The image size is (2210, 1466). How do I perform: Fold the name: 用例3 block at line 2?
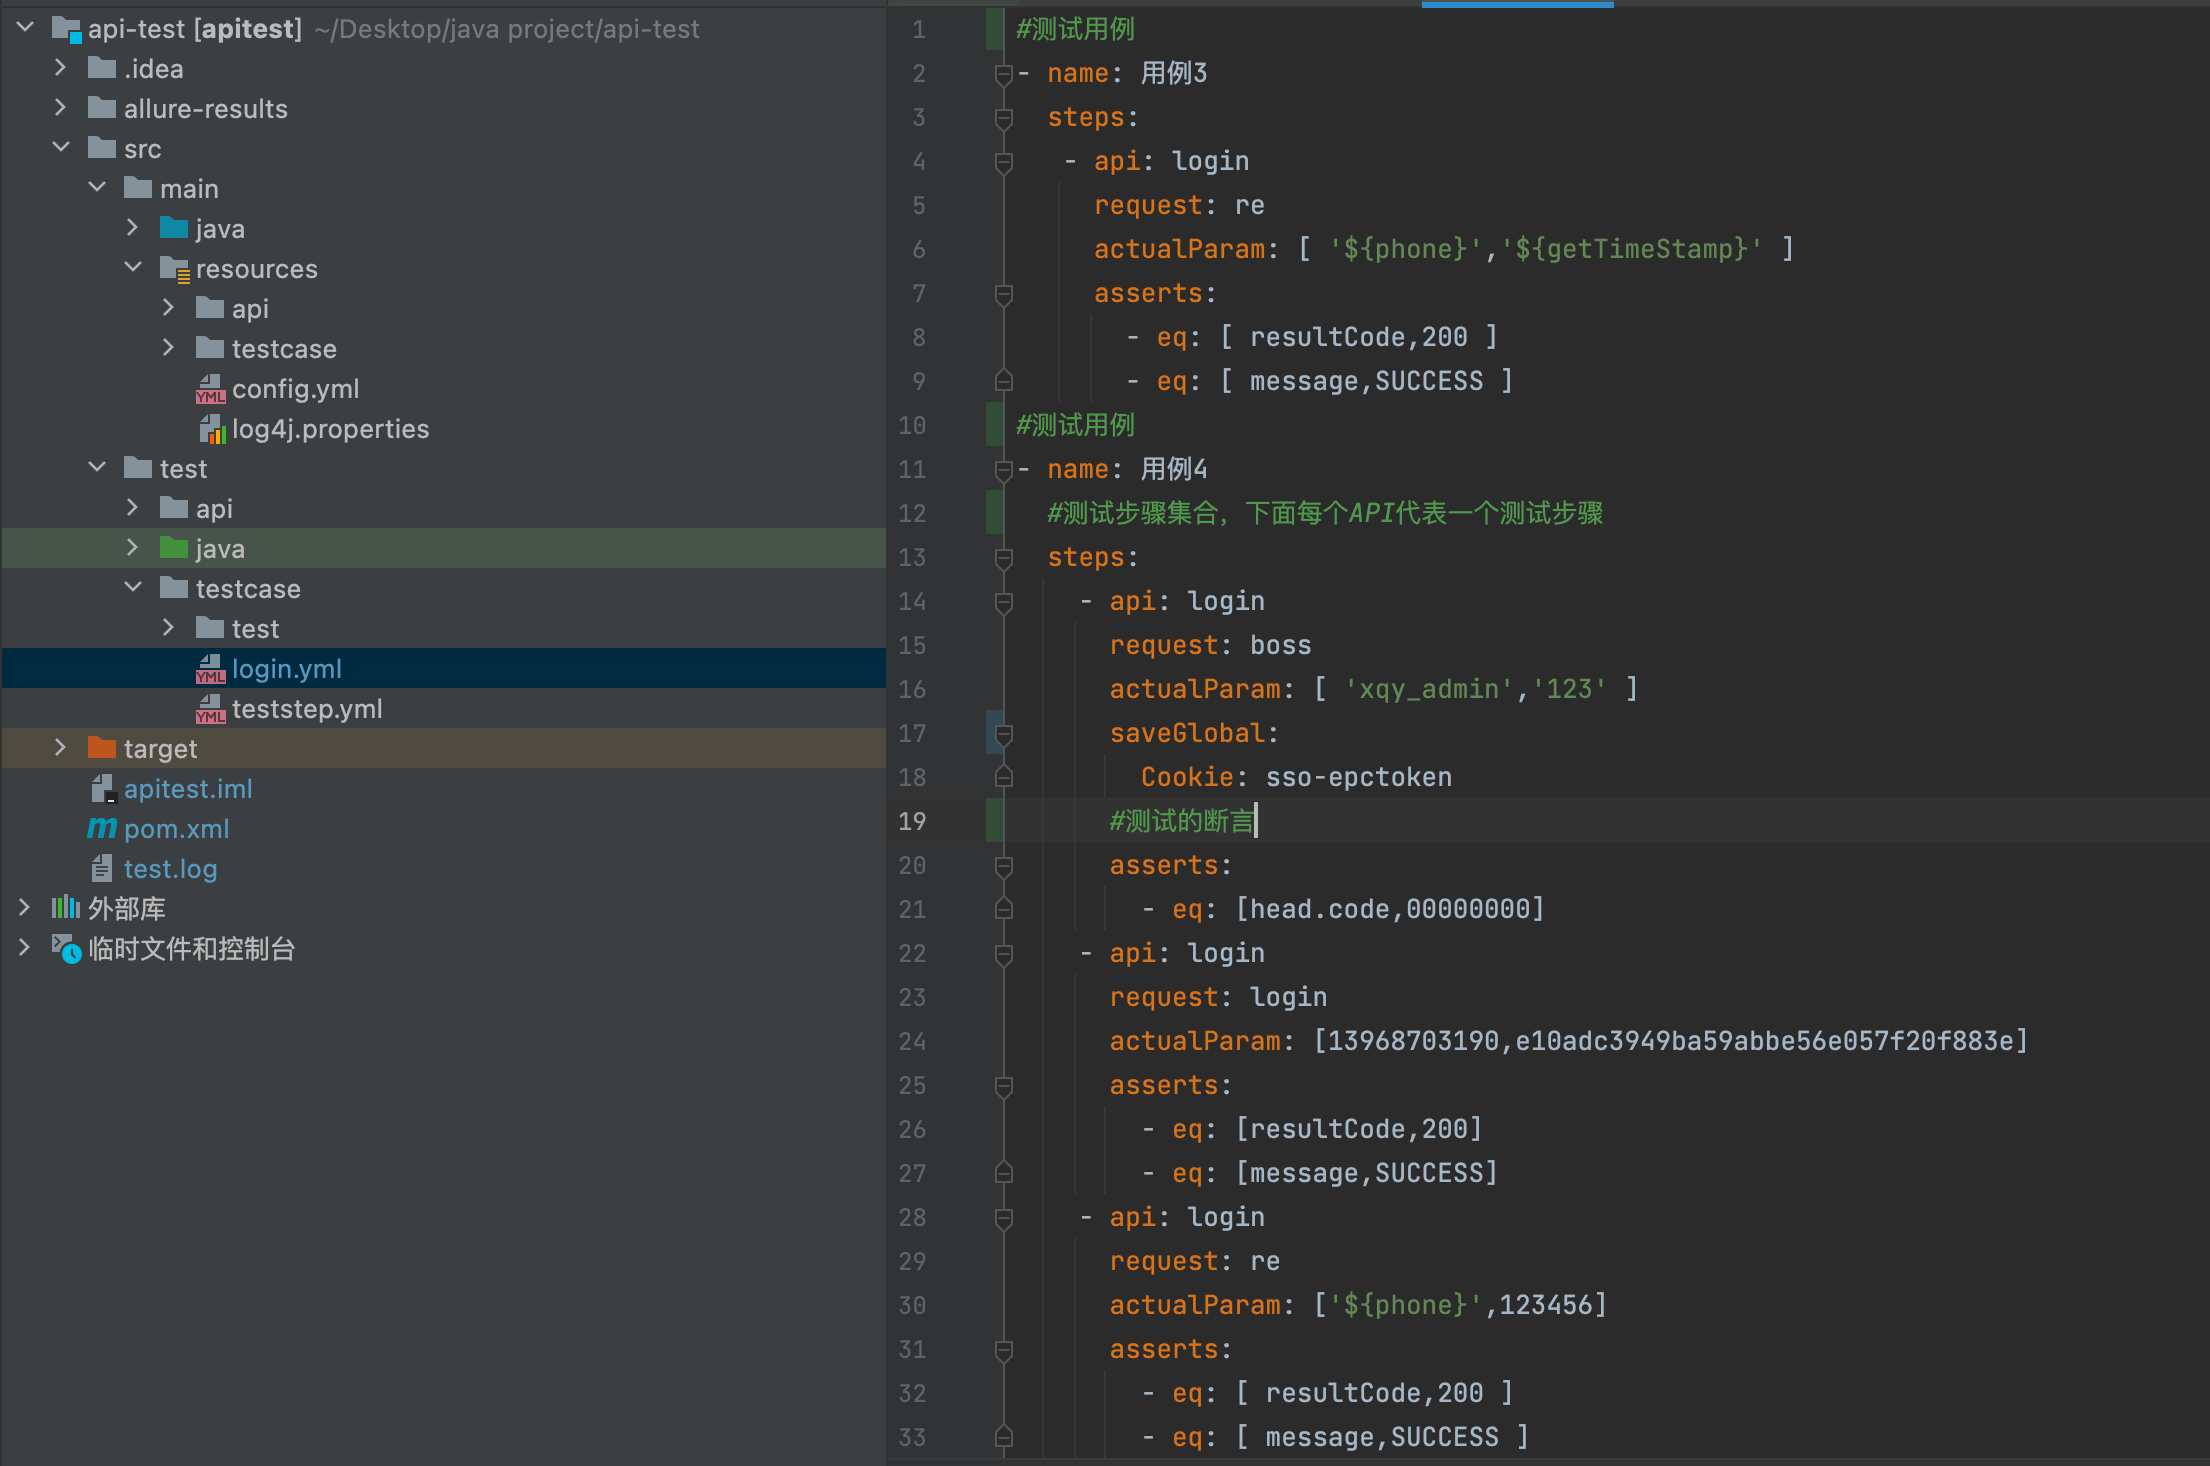coord(1004,74)
